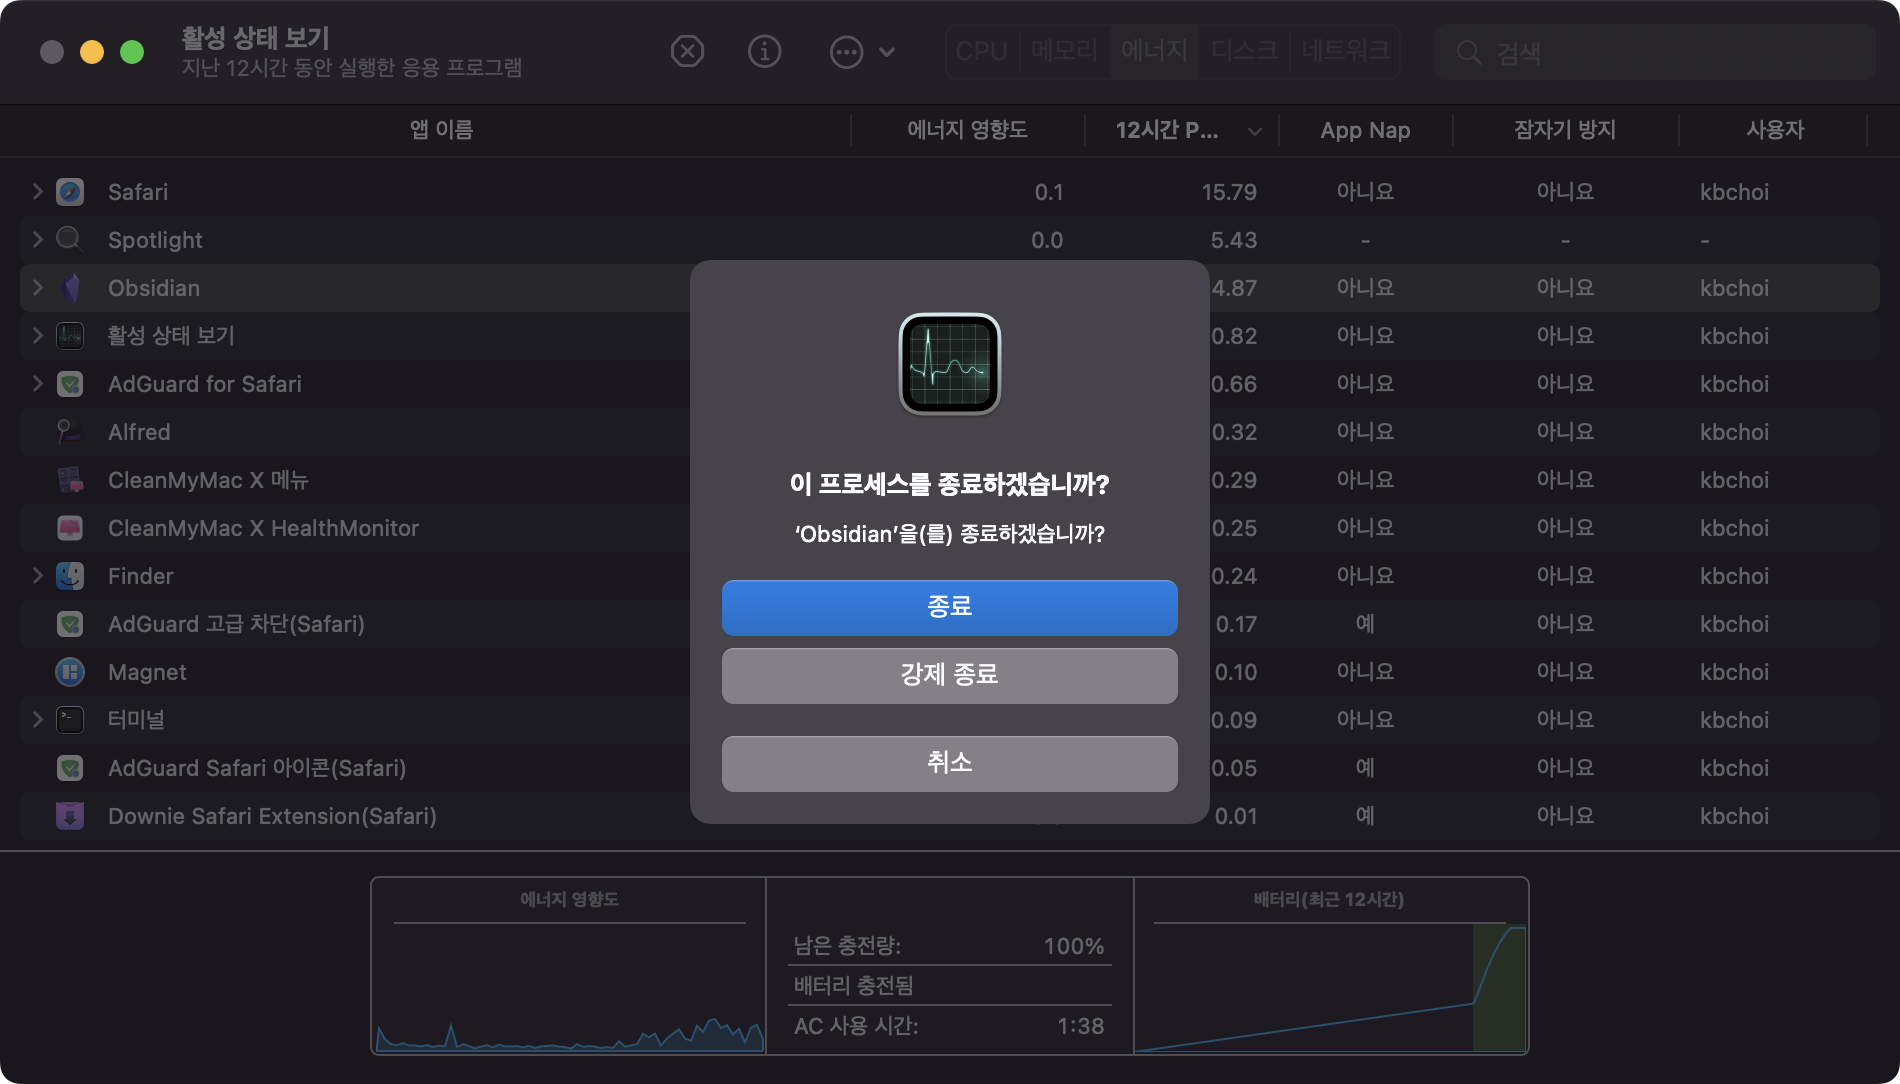Screen dimensions: 1900x1084
Task: Click the stop process (X) toolbar icon
Action: click(x=687, y=51)
